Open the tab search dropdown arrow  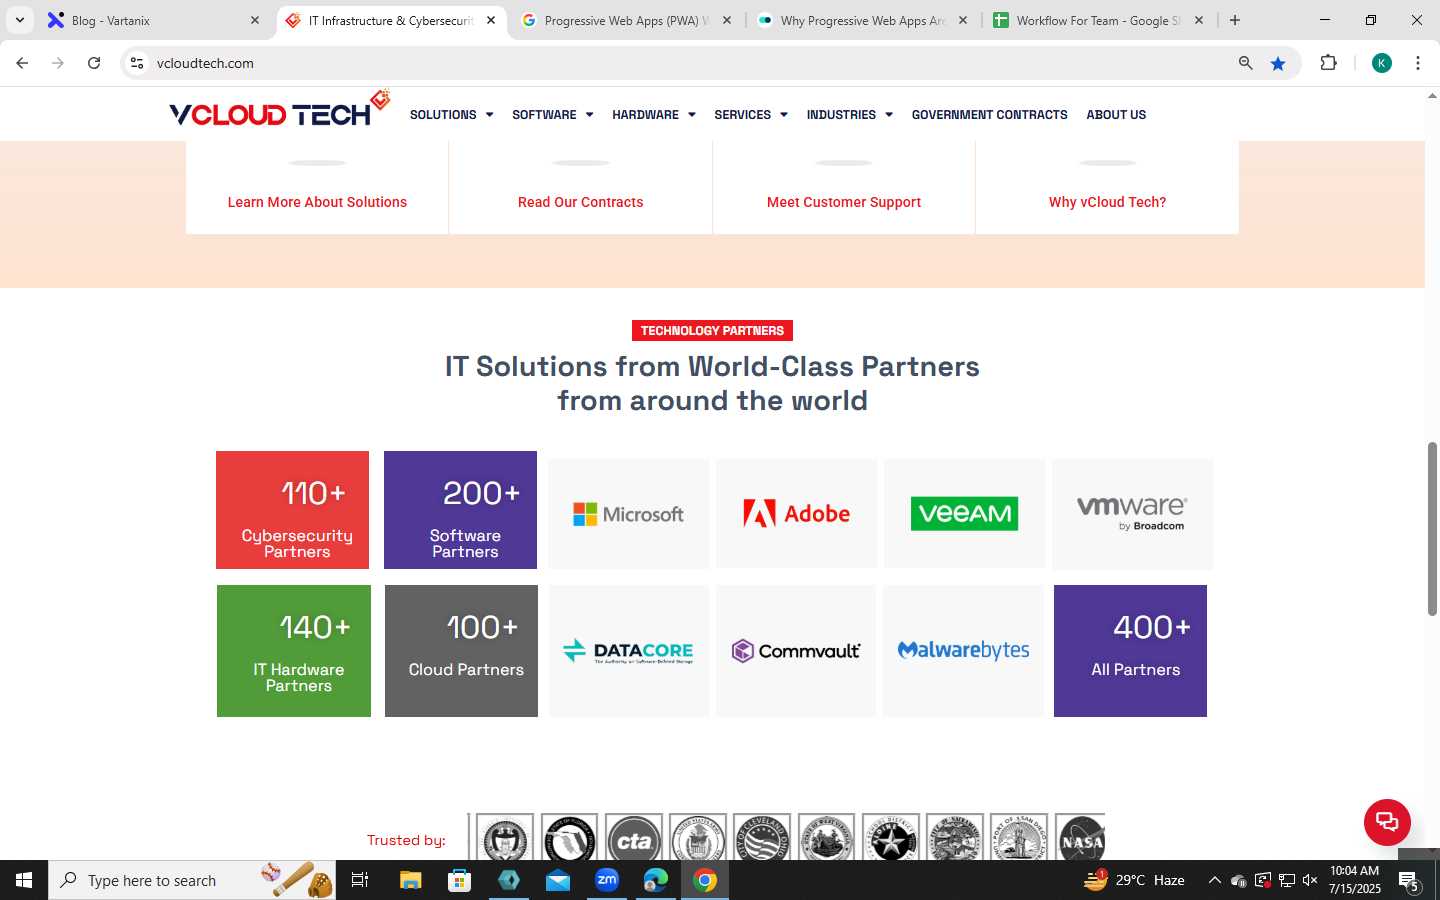pos(19,20)
